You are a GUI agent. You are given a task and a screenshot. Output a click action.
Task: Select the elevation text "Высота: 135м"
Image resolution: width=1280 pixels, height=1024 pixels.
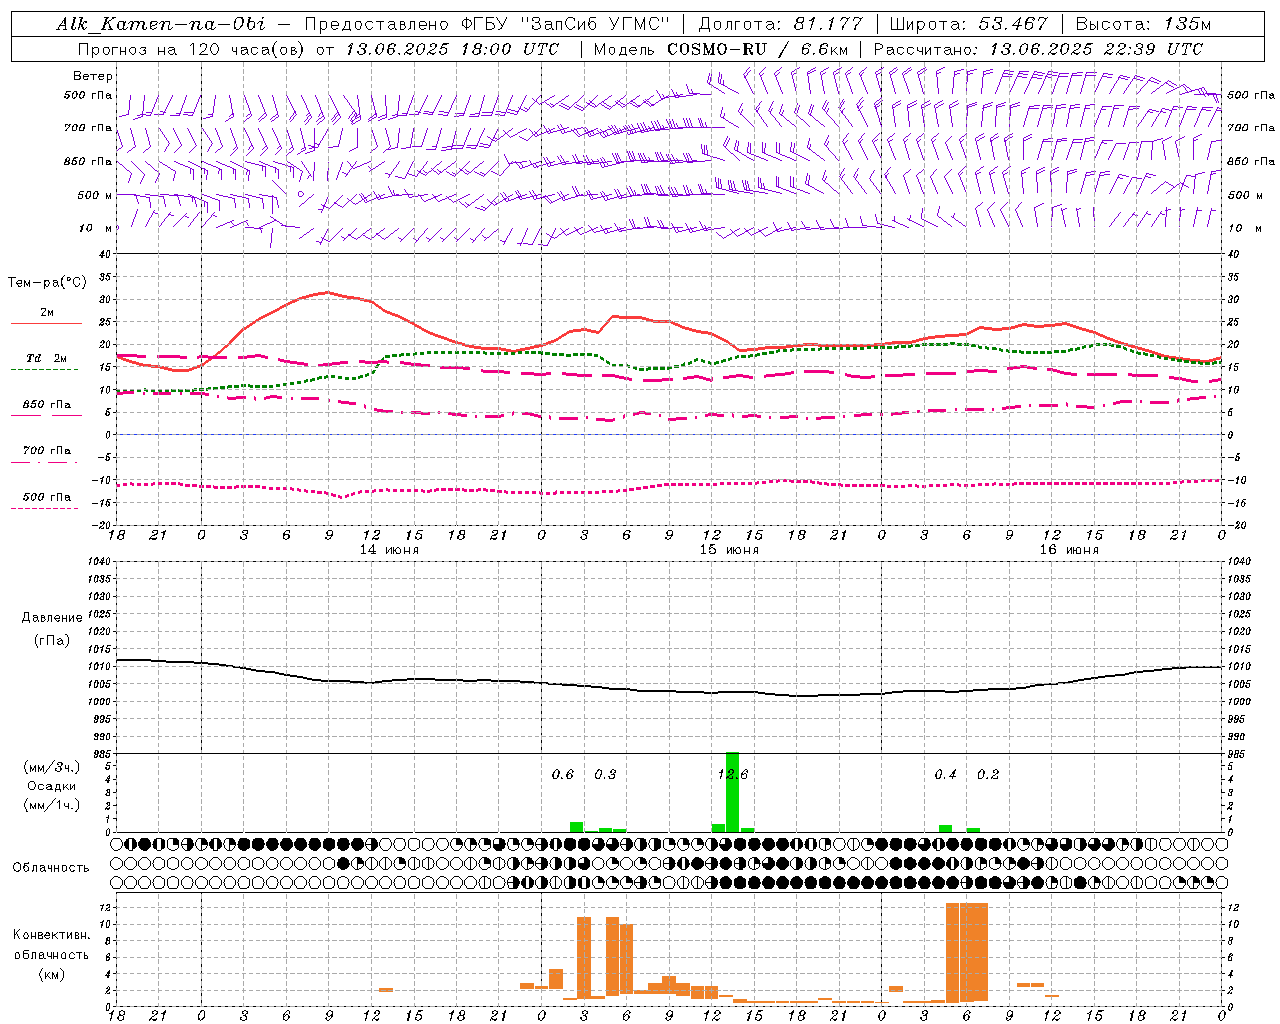click(x=1143, y=24)
